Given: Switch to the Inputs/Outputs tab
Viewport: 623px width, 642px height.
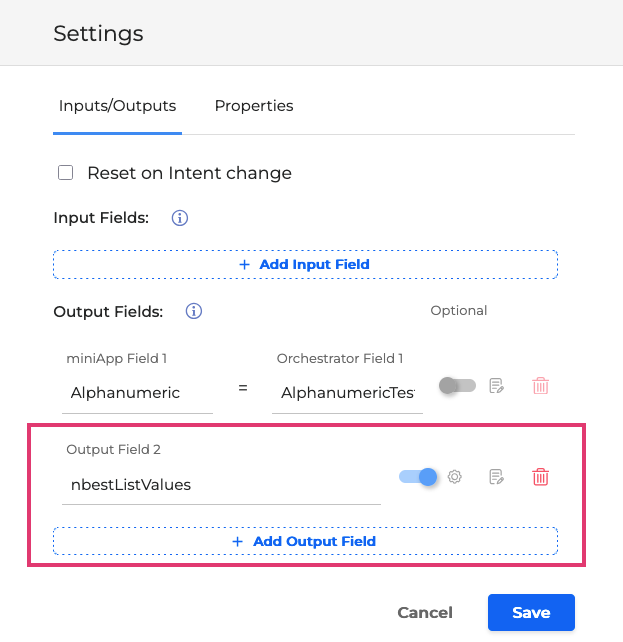Looking at the screenshot, I should coord(117,106).
